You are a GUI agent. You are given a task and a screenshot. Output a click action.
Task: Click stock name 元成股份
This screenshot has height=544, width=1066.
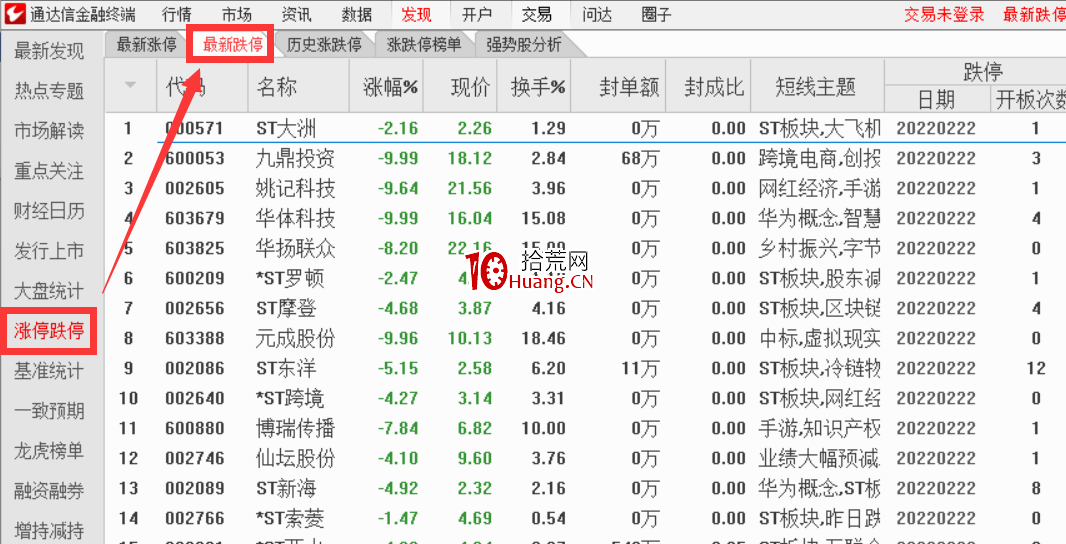pyautogui.click(x=296, y=338)
